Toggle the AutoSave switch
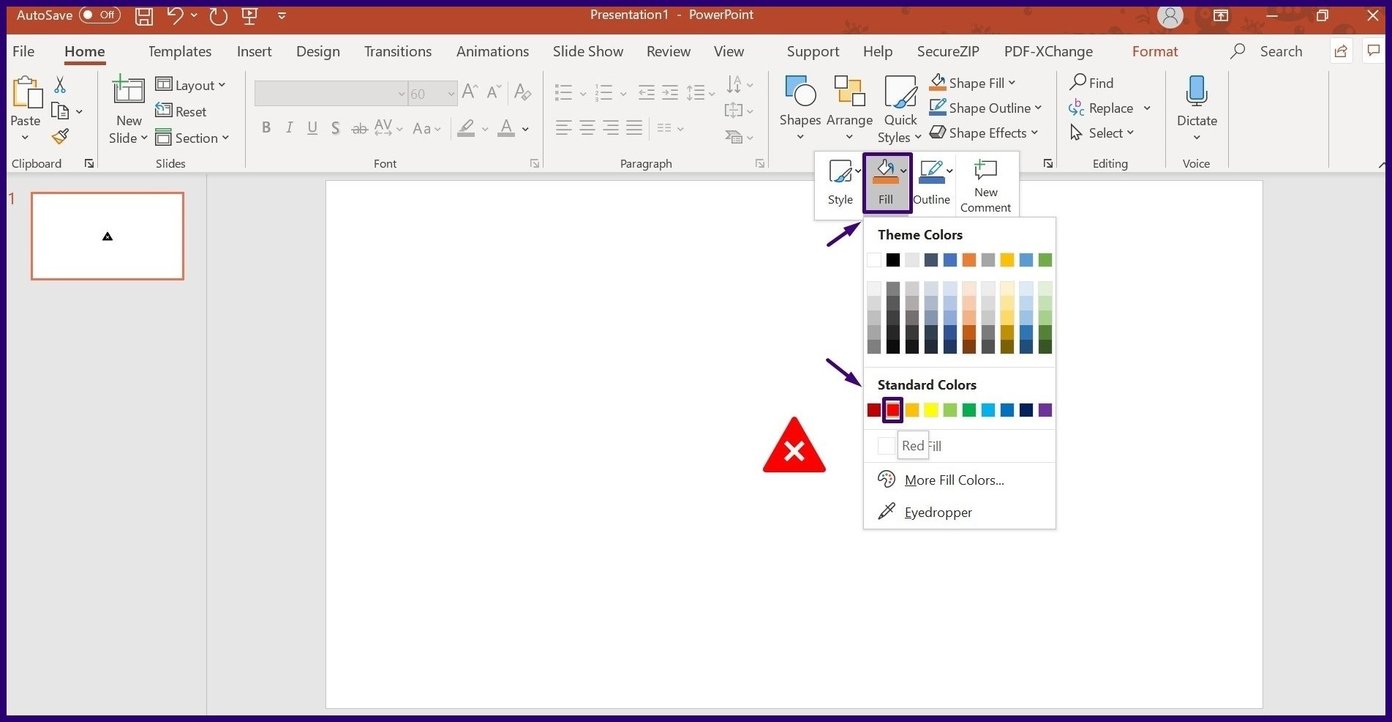The image size is (1392, 722). coord(99,15)
